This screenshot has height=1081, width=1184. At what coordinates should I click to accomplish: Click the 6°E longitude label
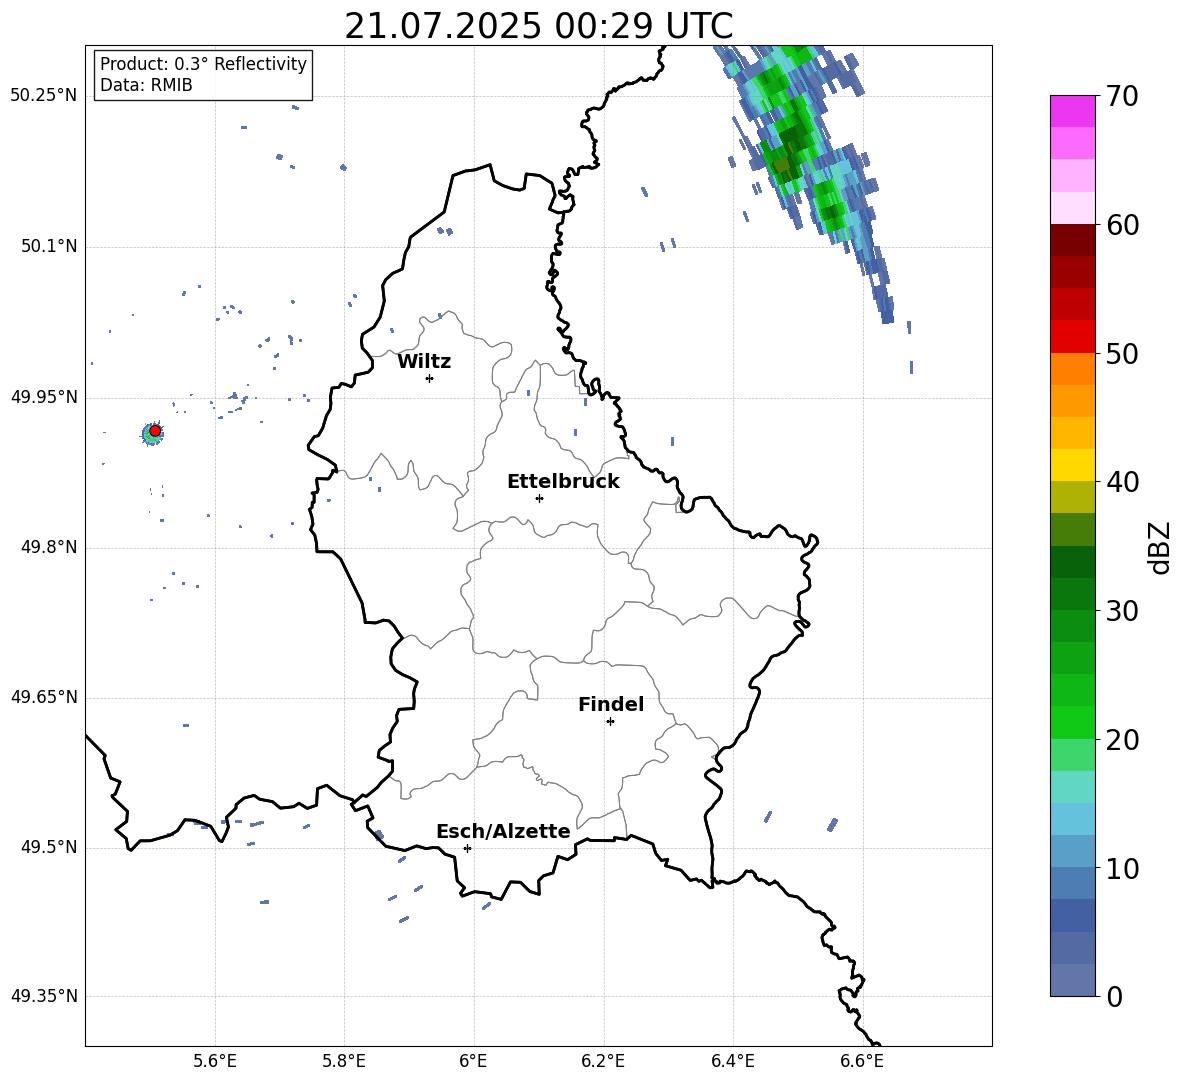coord(473,1061)
